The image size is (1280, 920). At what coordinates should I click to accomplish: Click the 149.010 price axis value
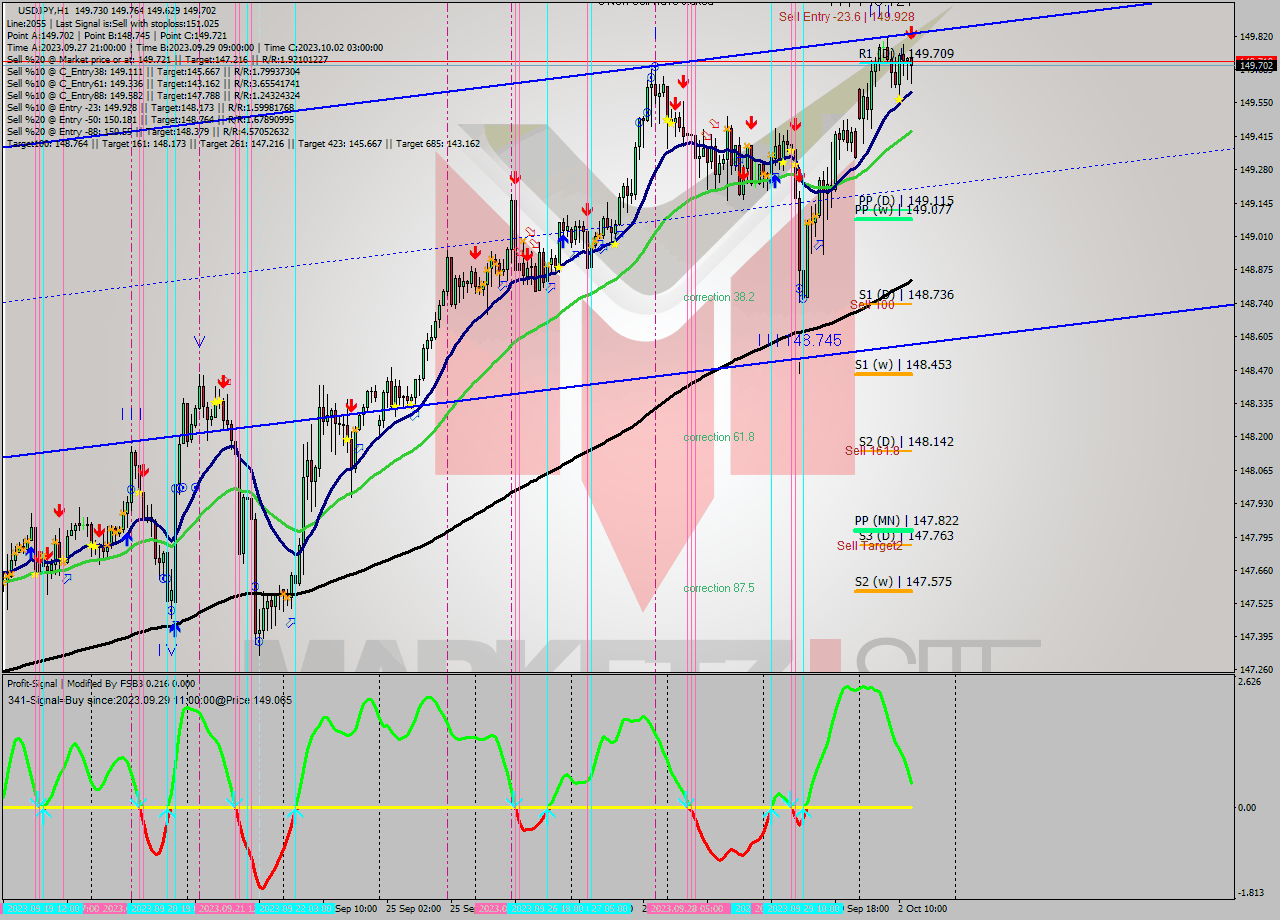1256,236
